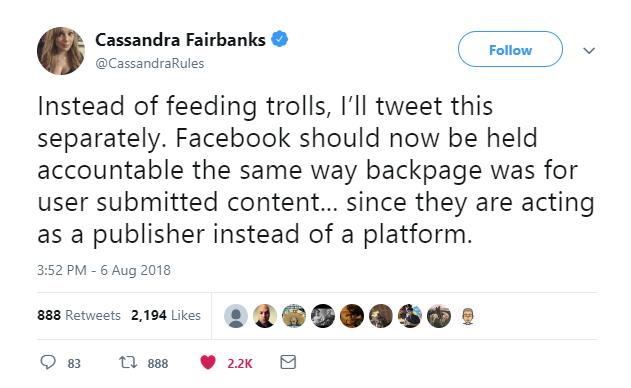Click the default gray silhouette liker avatar

(x=236, y=316)
